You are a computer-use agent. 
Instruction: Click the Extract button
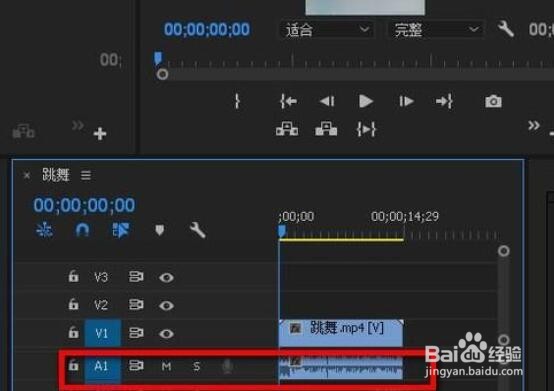pos(326,129)
